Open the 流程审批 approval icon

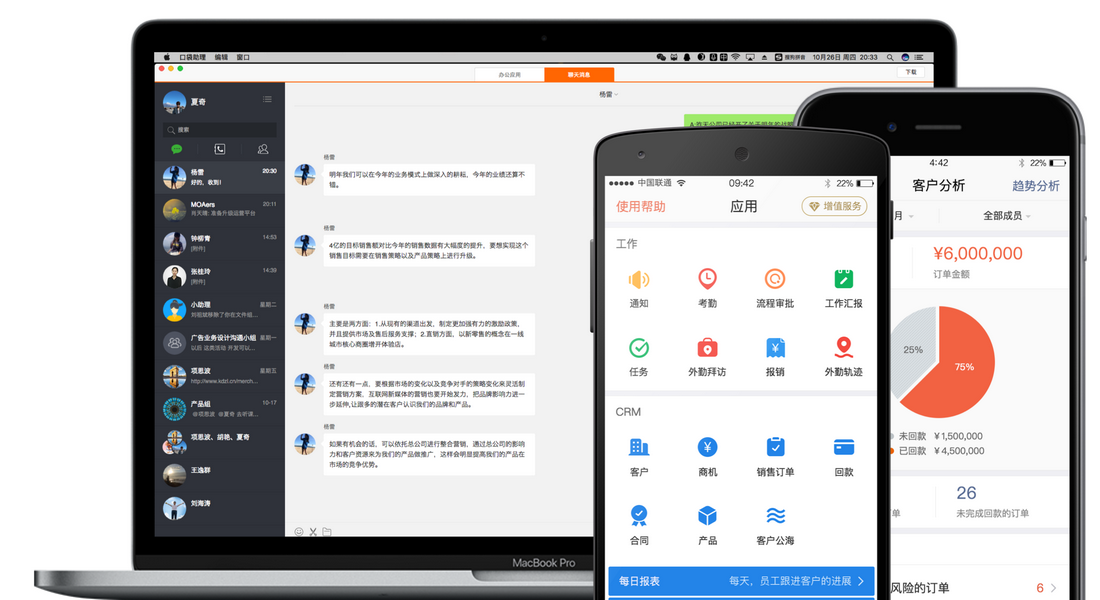(775, 279)
